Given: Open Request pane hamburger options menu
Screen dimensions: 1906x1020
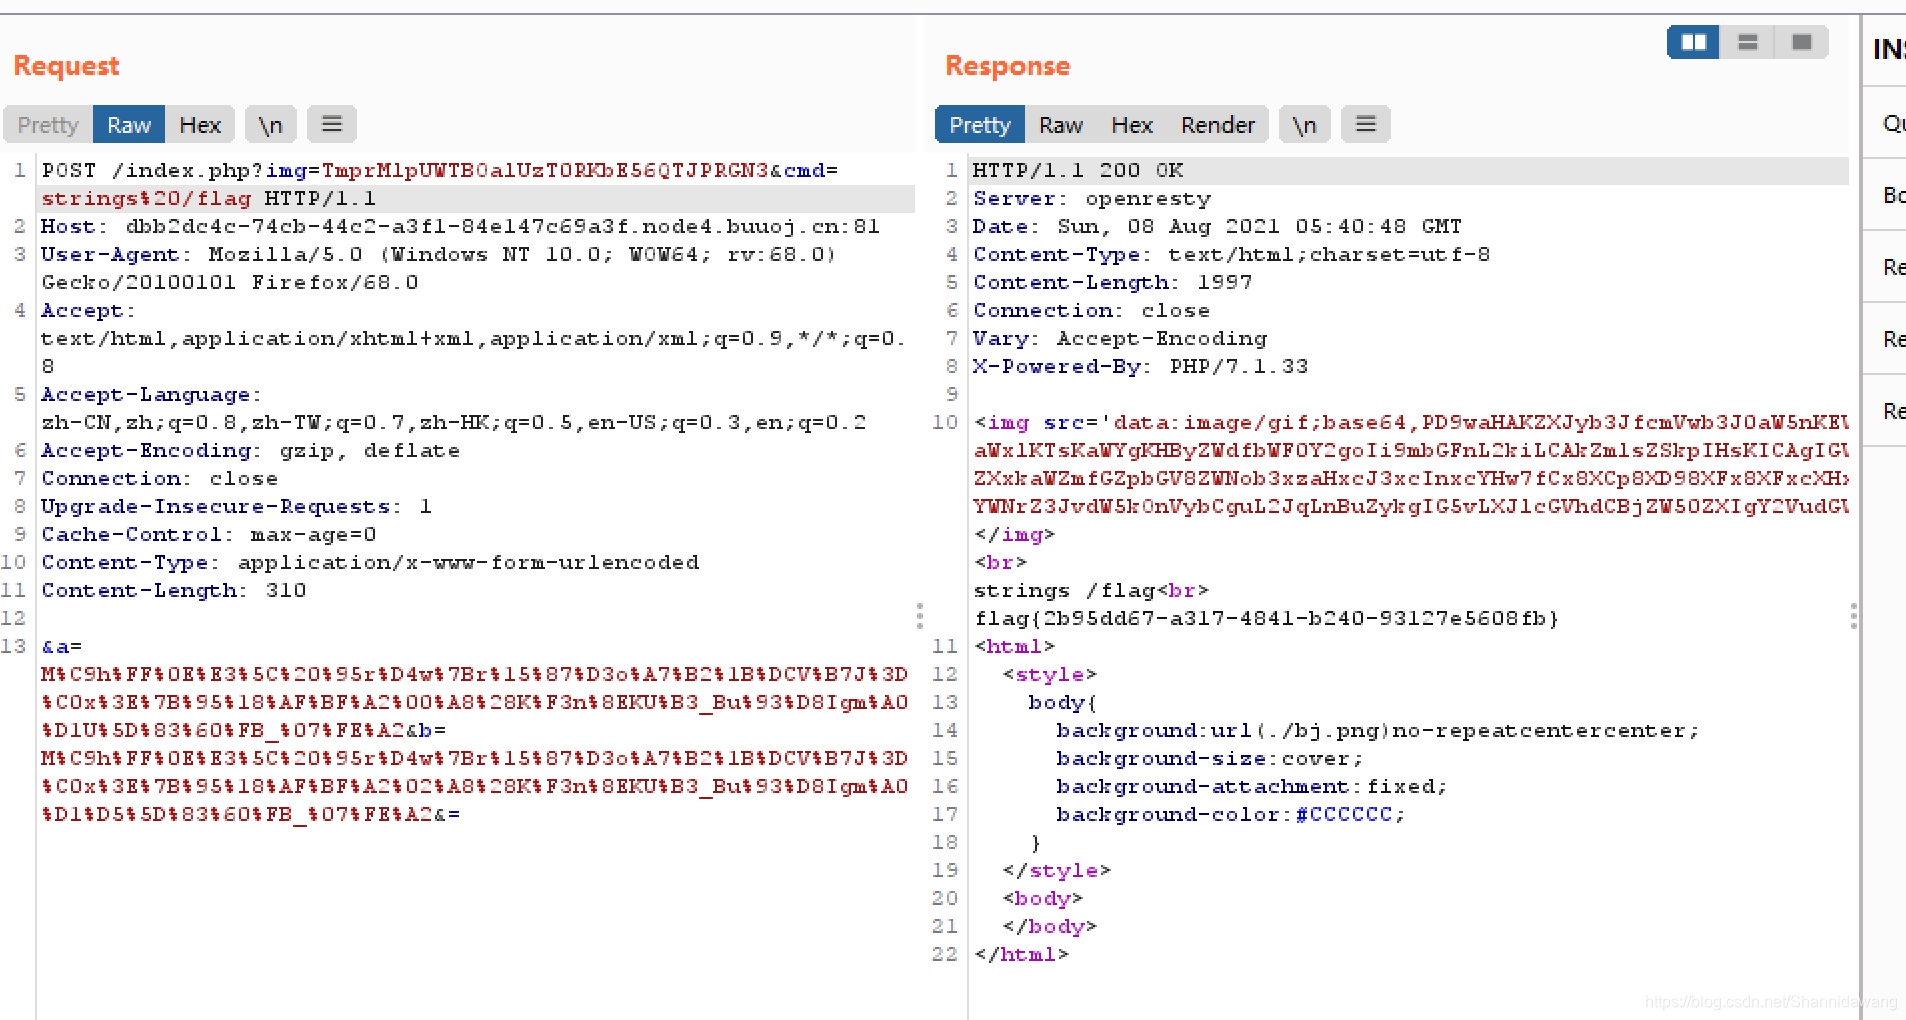Looking at the screenshot, I should pos(332,125).
